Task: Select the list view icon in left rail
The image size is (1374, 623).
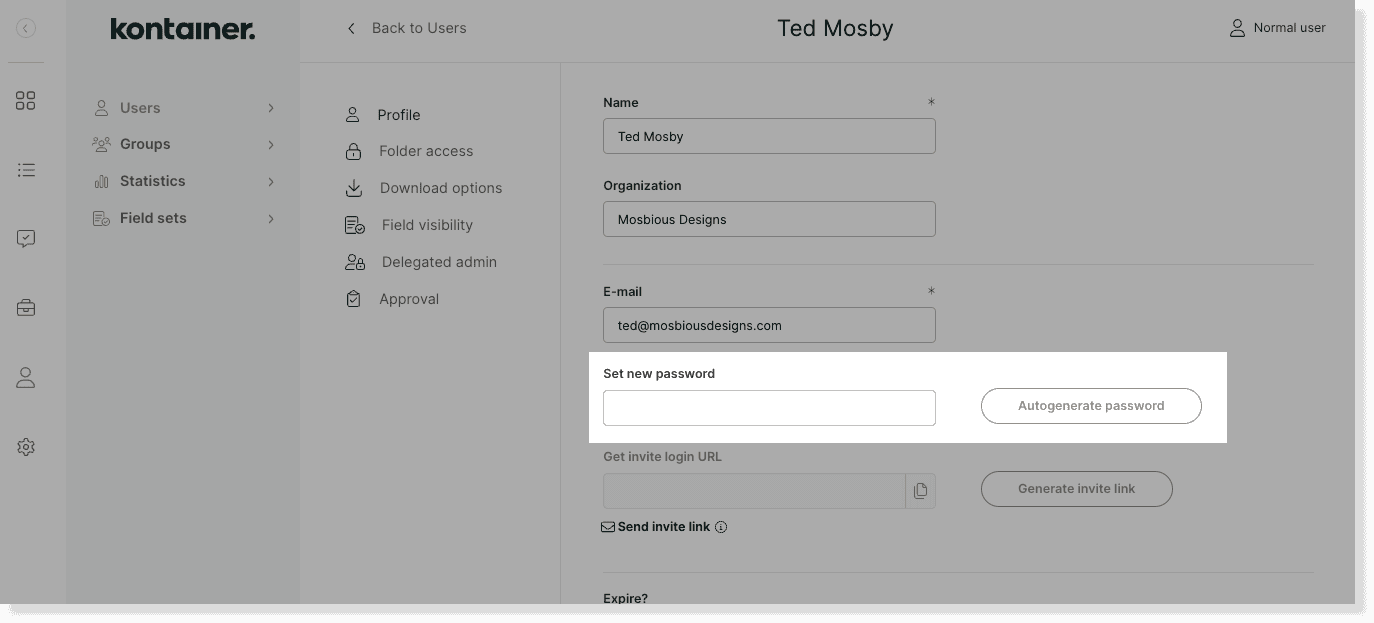Action: tap(26, 170)
